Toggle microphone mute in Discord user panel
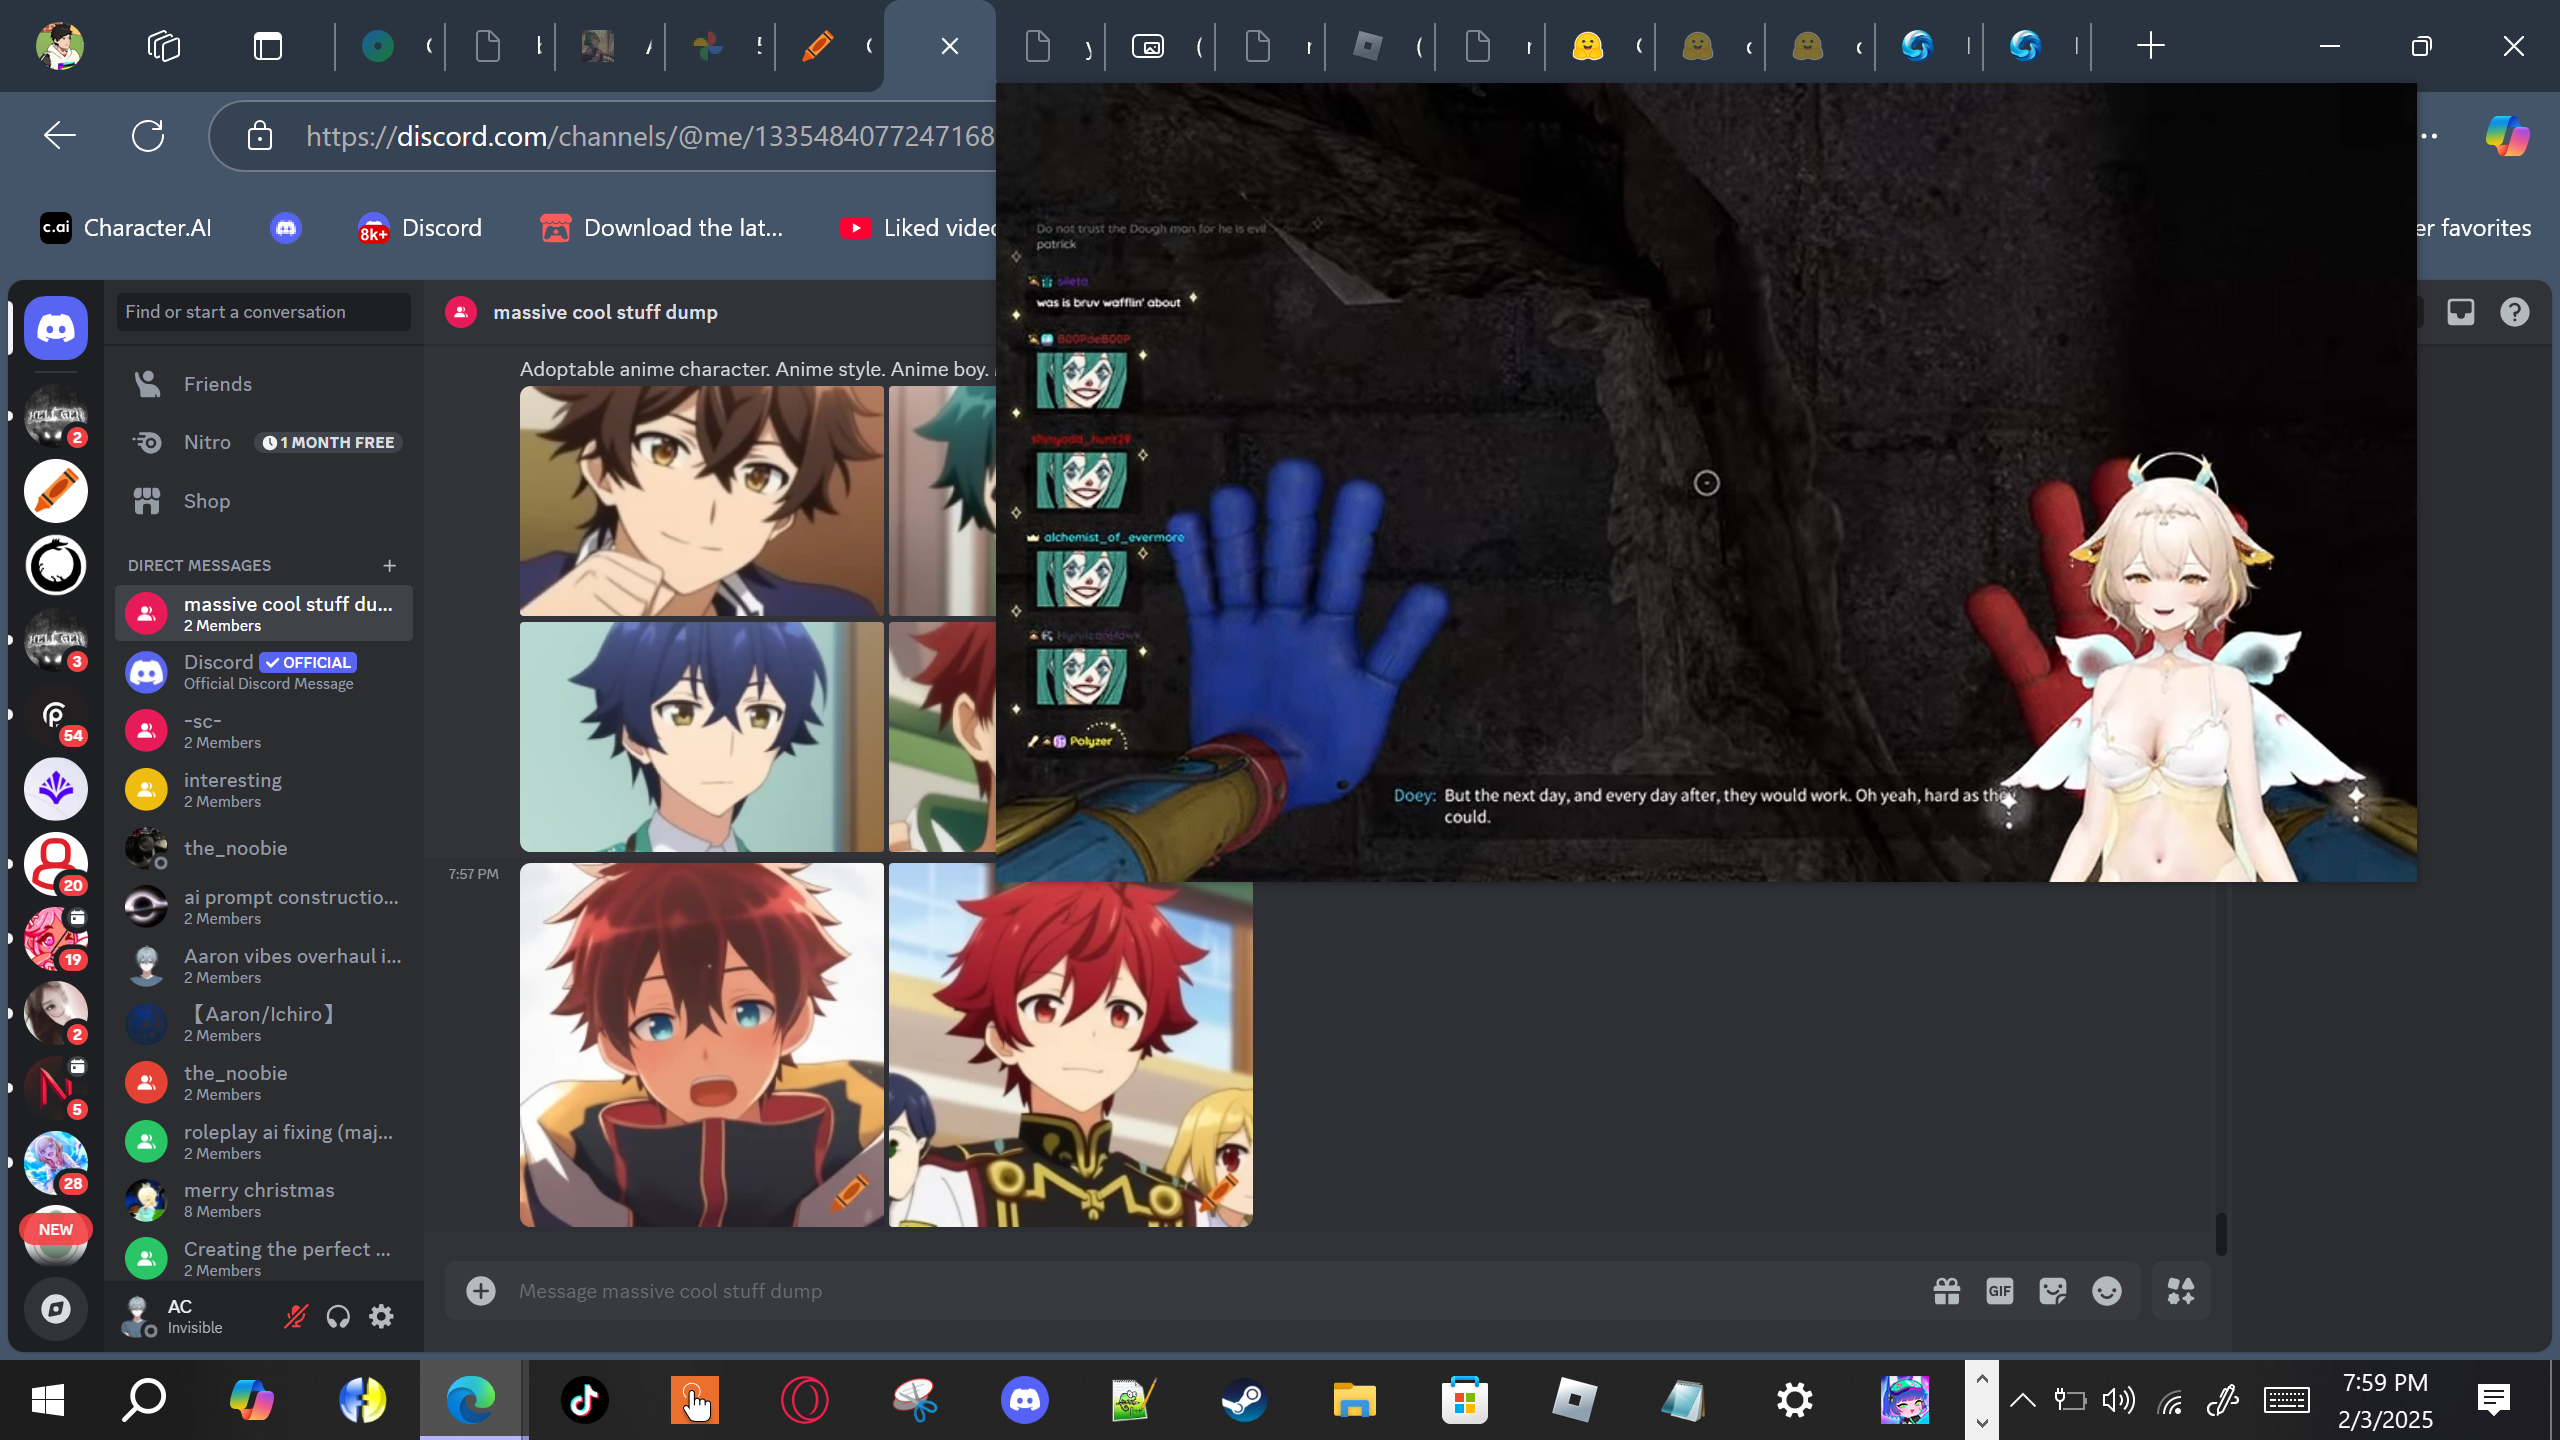Screen dimensions: 2560x1440 (295, 1316)
